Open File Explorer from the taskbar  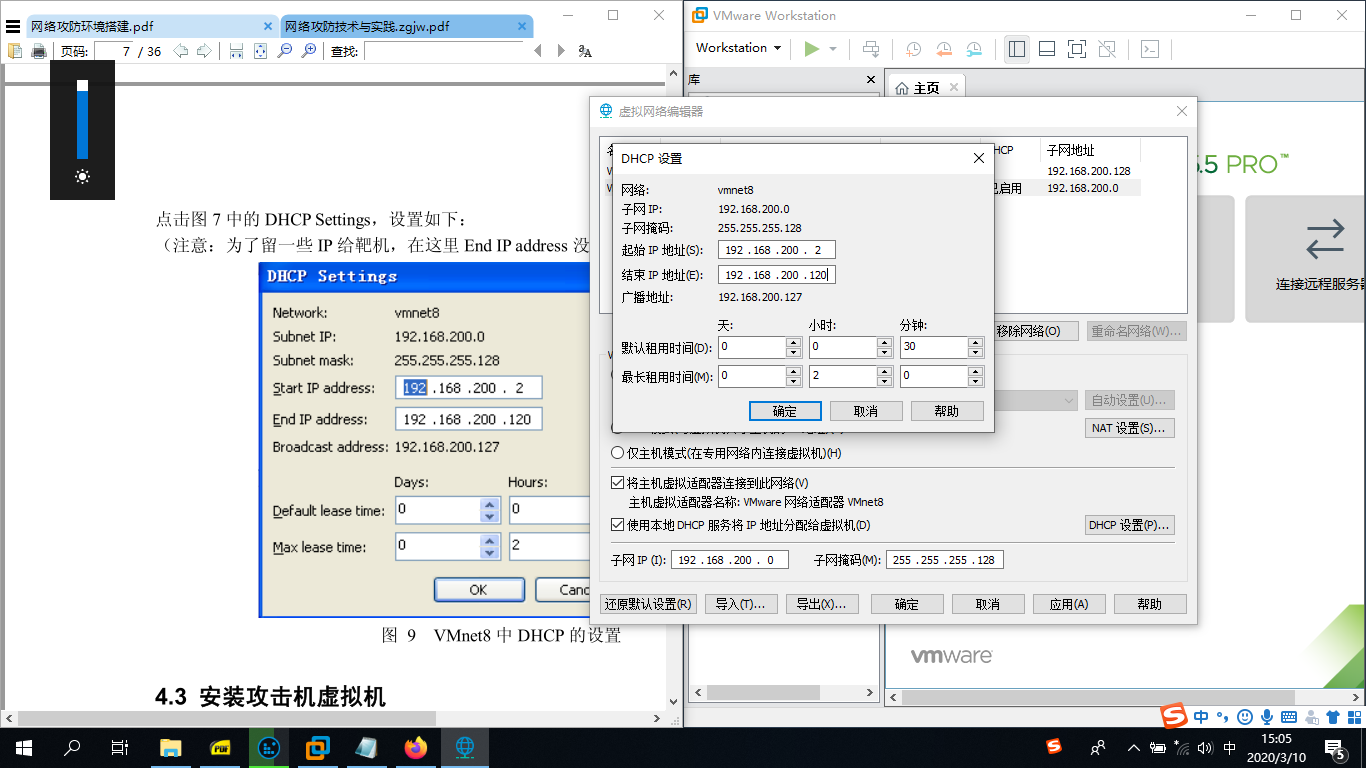170,747
